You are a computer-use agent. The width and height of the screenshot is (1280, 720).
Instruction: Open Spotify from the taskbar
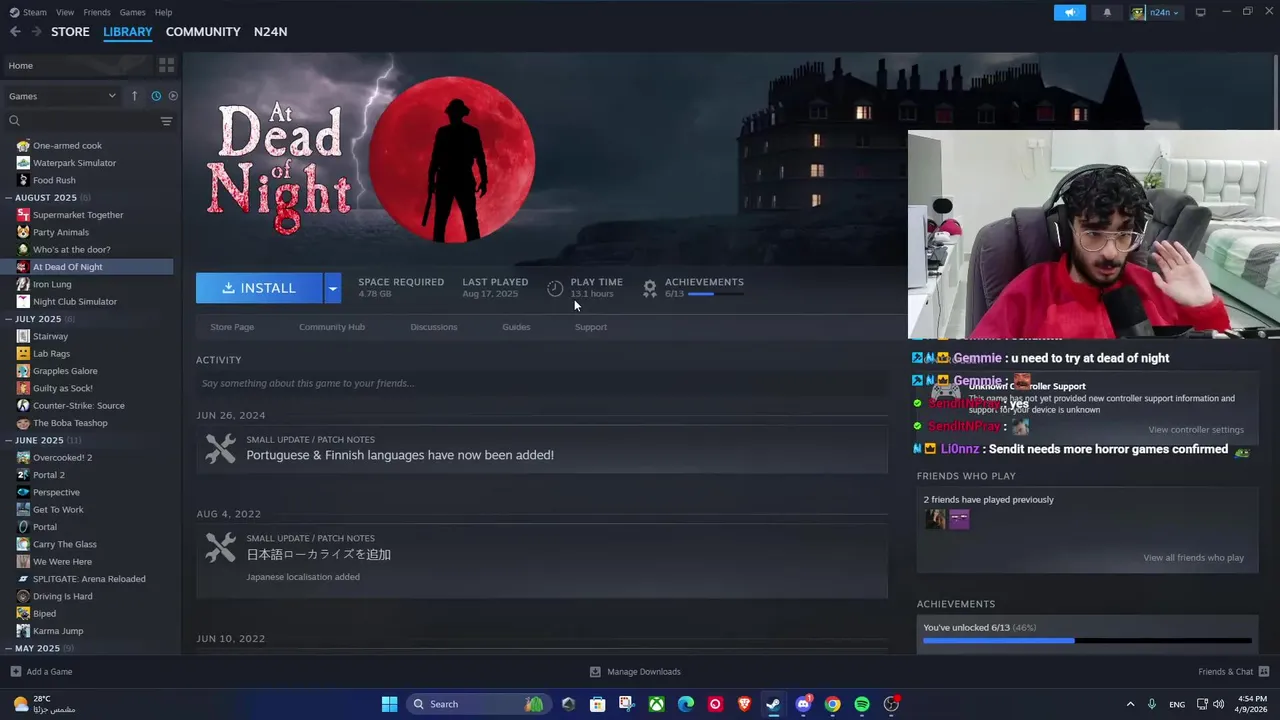pos(862,704)
